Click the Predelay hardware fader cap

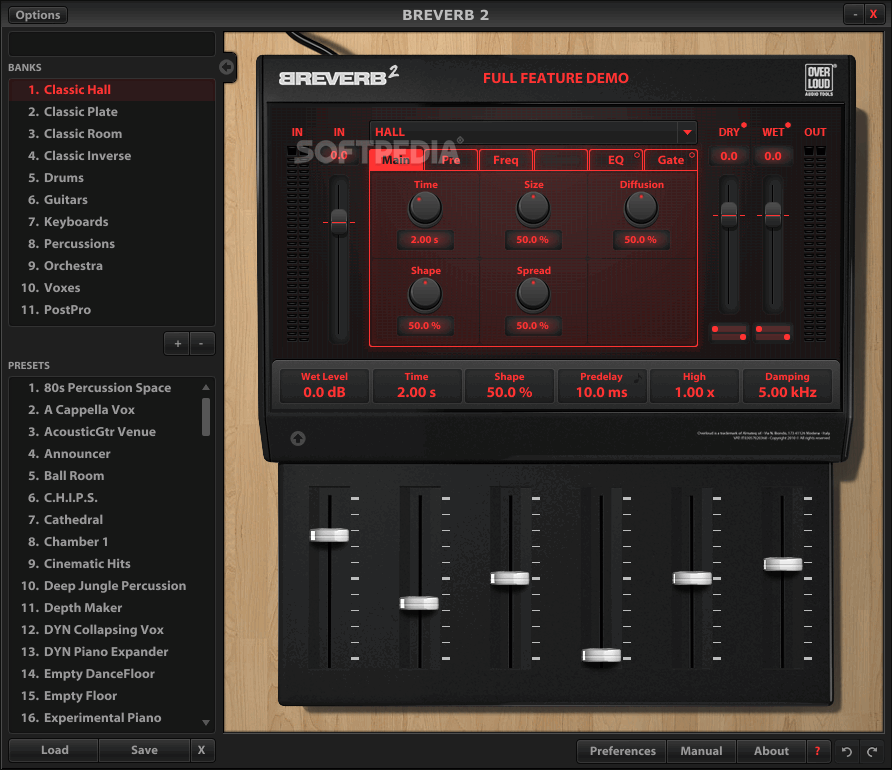click(601, 655)
